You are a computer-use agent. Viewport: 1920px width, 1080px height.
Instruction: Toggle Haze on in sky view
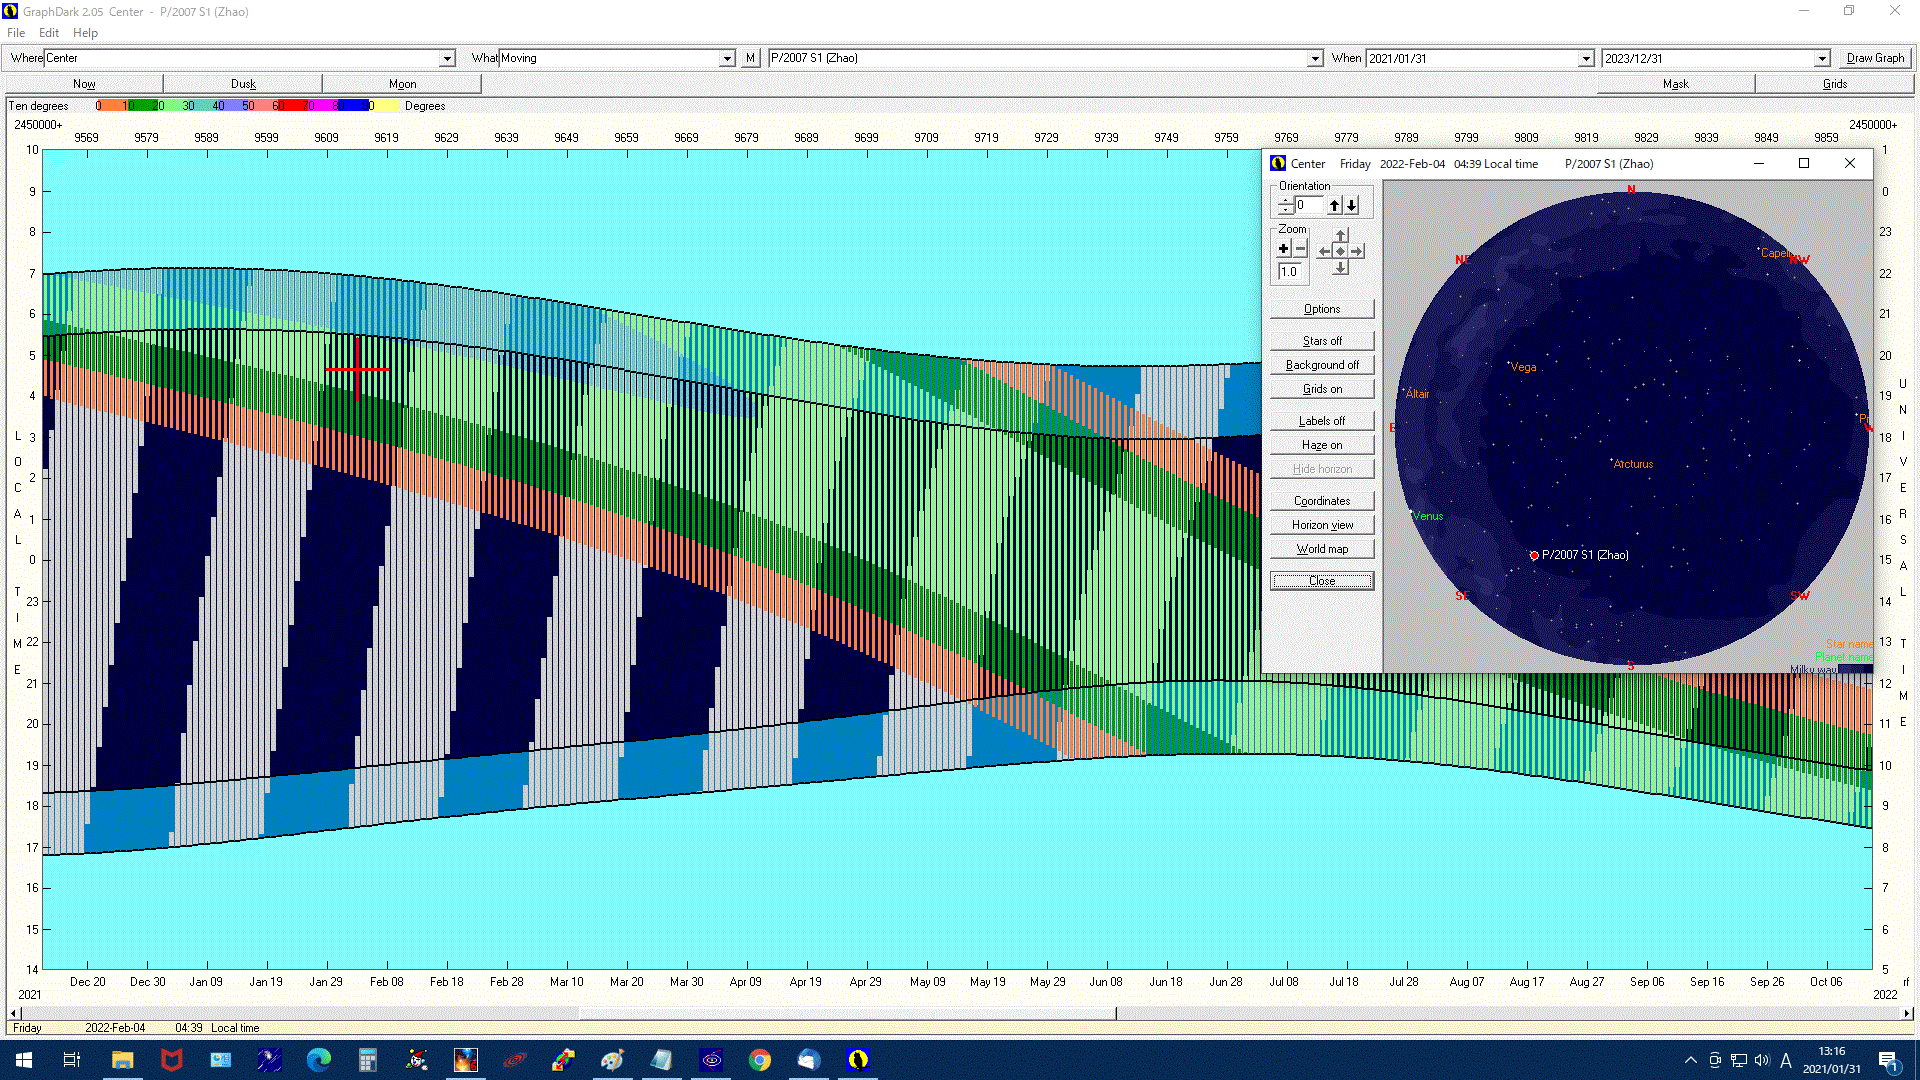pyautogui.click(x=1322, y=445)
